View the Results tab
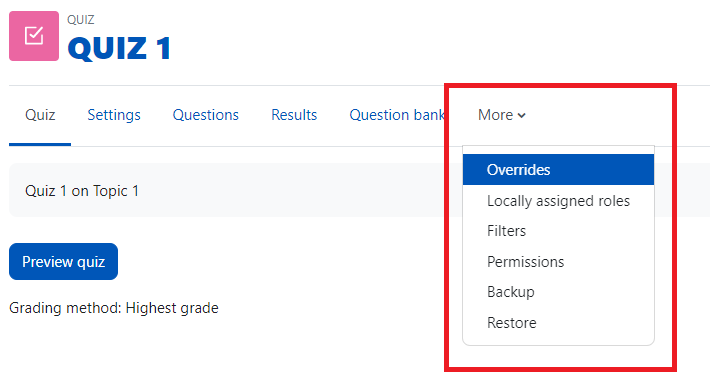710x390 pixels. click(294, 115)
